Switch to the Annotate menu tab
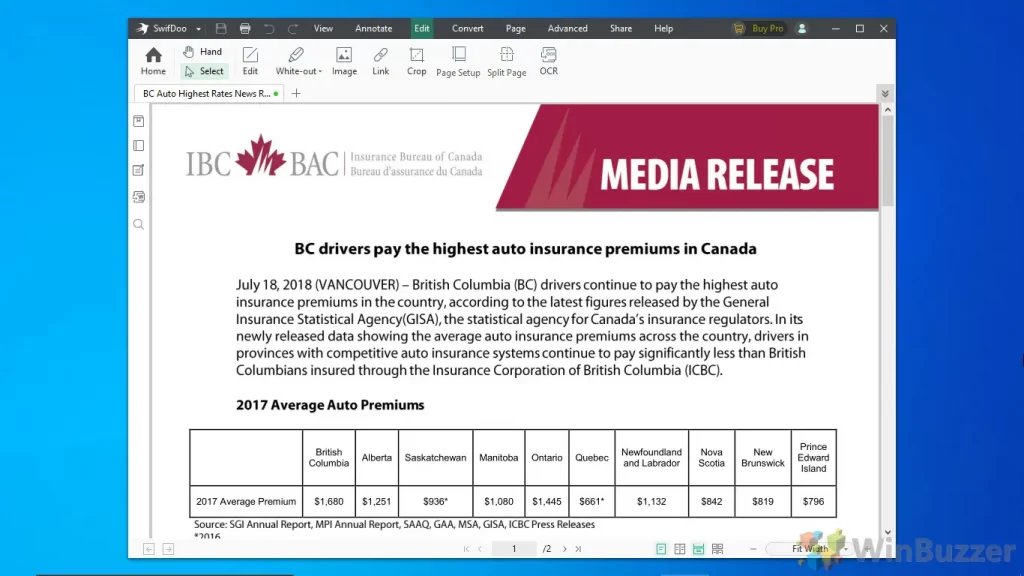This screenshot has width=1024, height=576. click(x=373, y=29)
